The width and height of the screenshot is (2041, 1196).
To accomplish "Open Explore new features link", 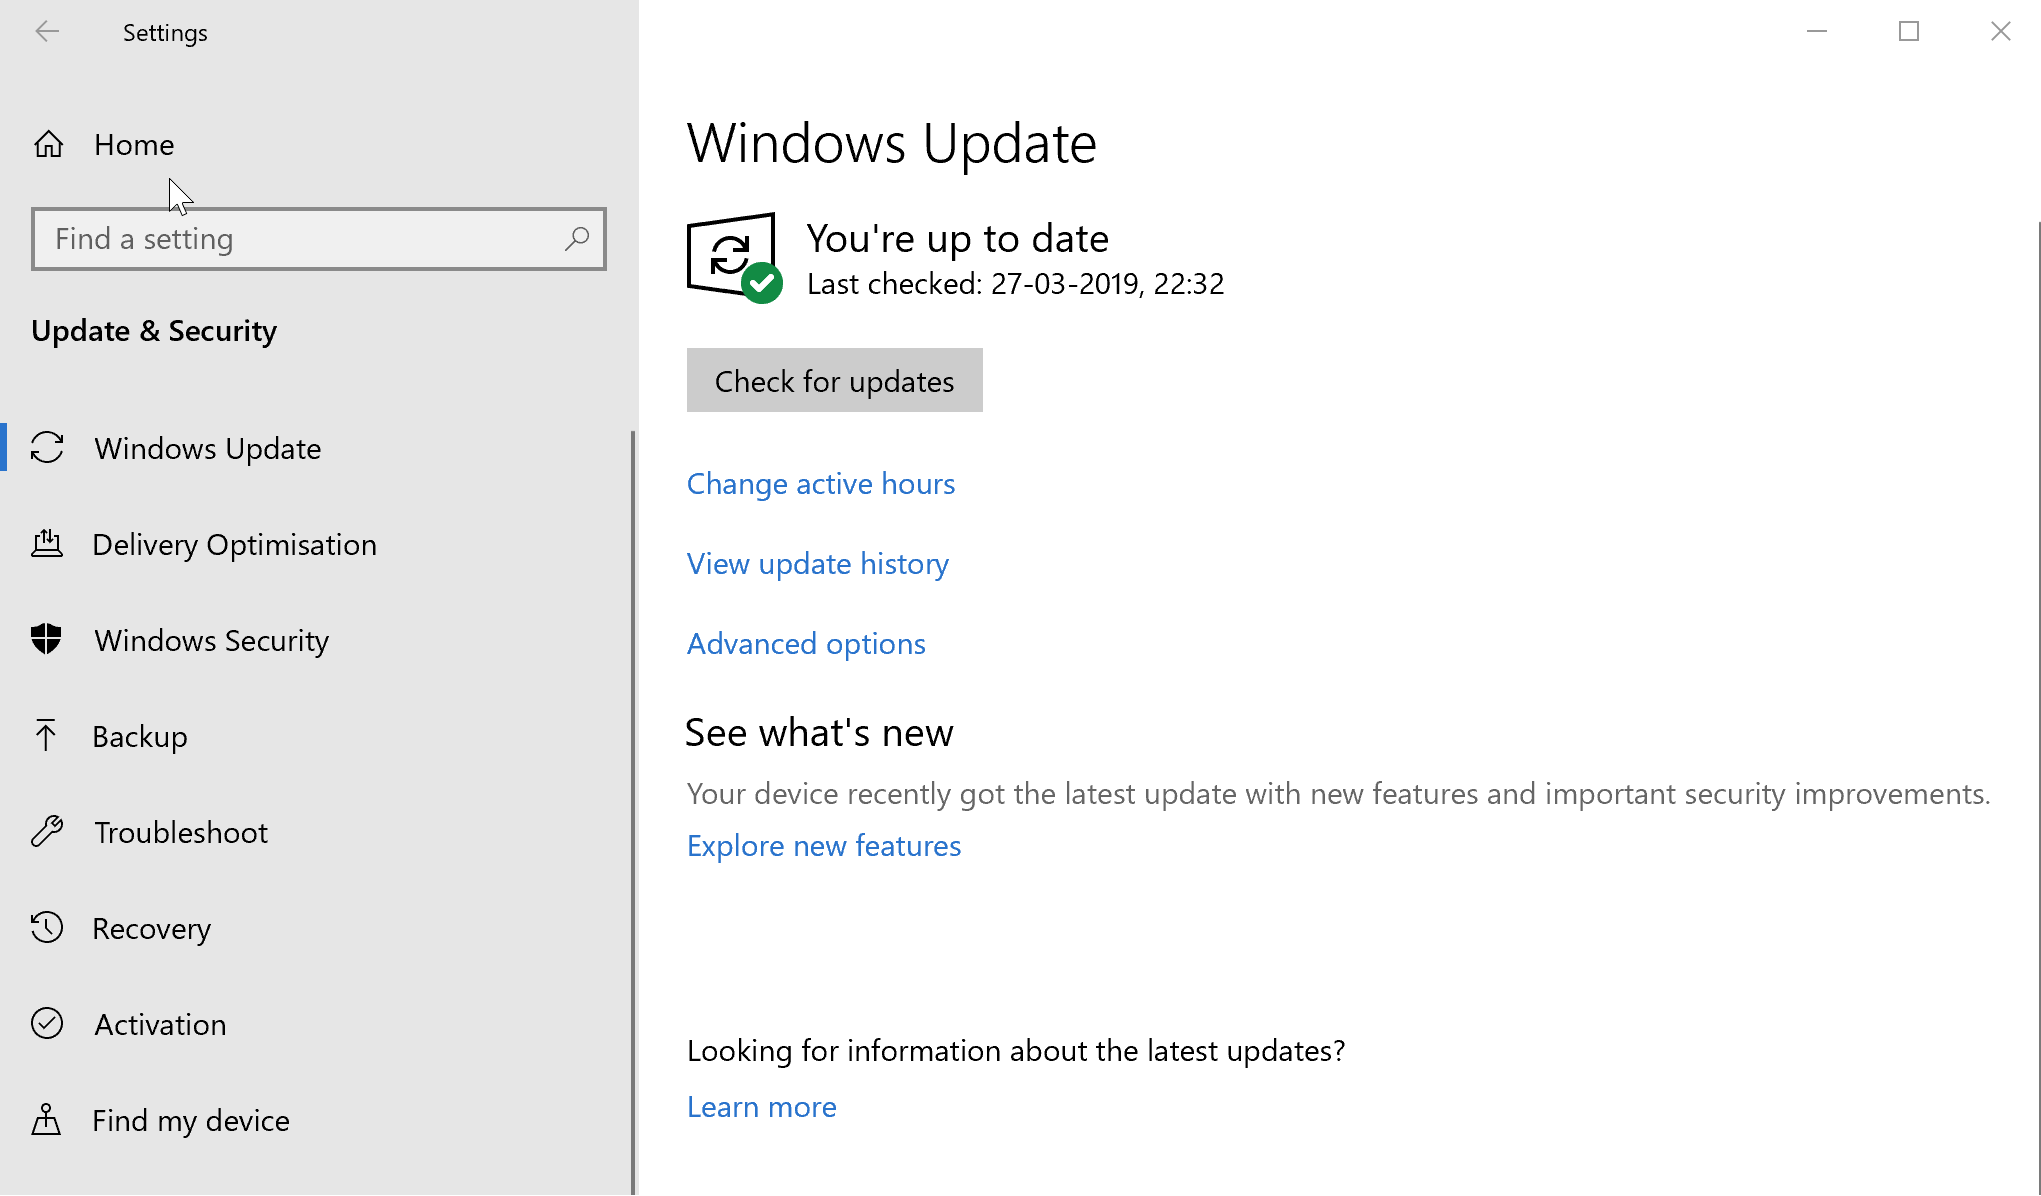I will 823,844.
